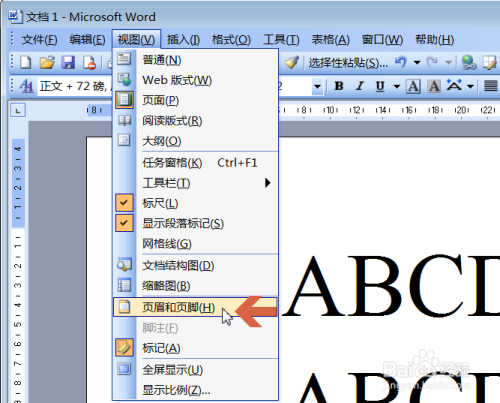
Task: Apply Underline formatting button
Action: point(380,86)
